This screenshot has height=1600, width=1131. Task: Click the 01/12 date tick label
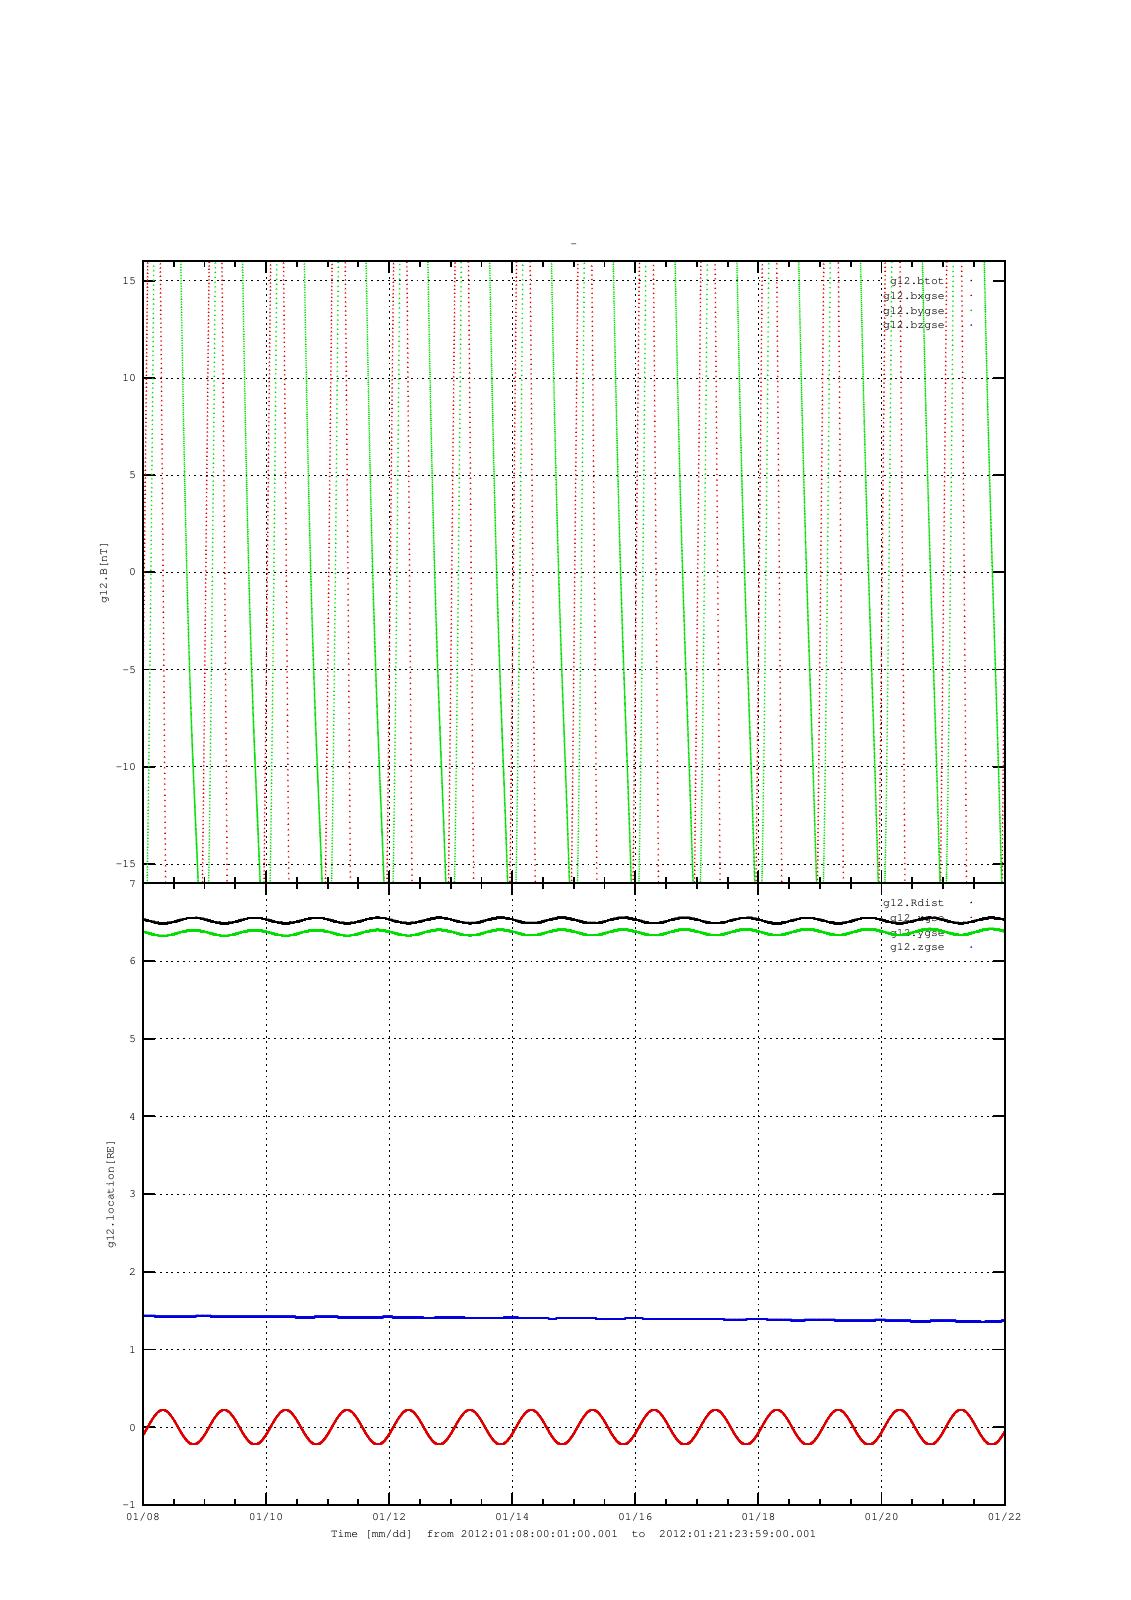point(389,1516)
